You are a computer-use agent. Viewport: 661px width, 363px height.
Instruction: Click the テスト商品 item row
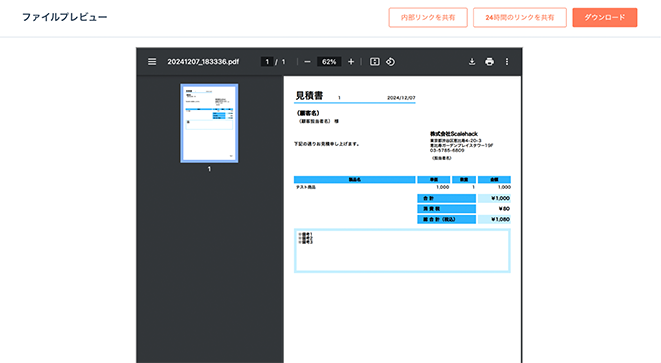tap(402, 187)
